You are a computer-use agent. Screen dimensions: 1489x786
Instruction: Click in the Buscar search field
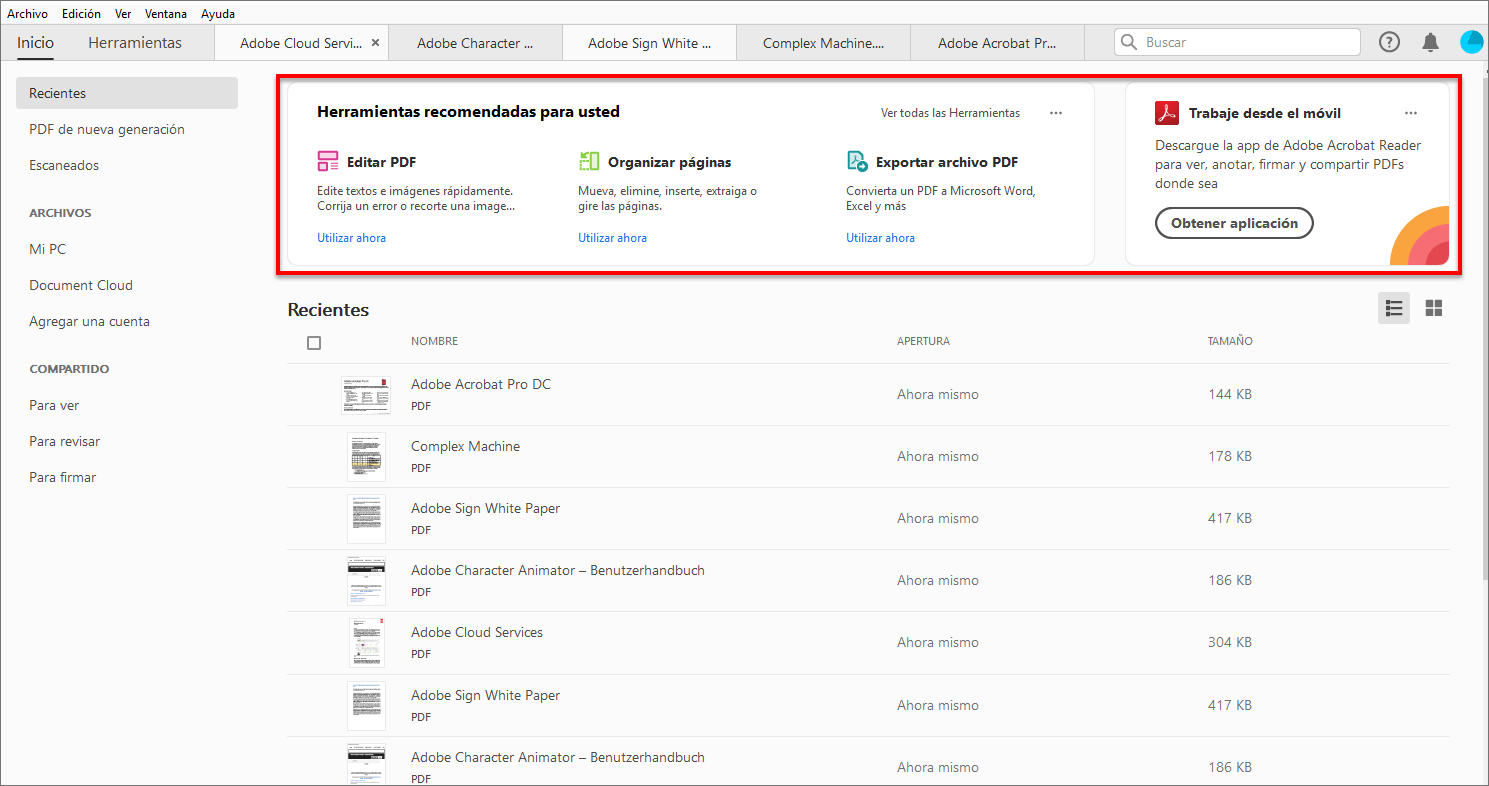pyautogui.click(x=1247, y=42)
